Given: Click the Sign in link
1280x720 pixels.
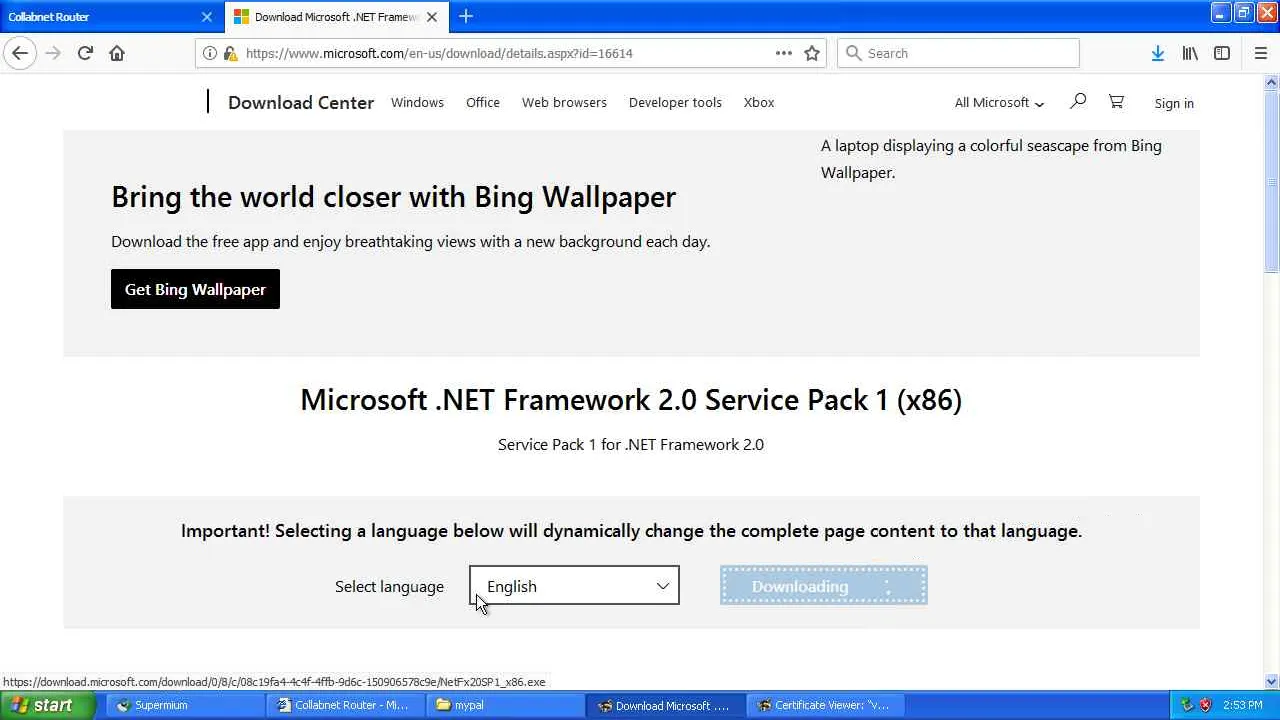Looking at the screenshot, I should click(x=1174, y=103).
